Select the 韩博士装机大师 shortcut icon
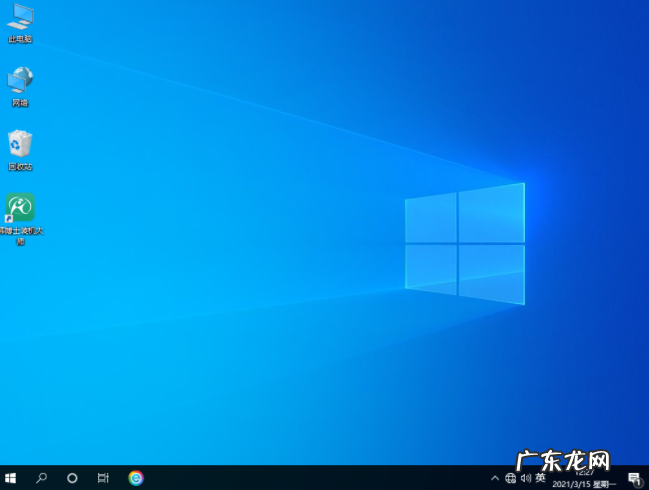 (20, 208)
